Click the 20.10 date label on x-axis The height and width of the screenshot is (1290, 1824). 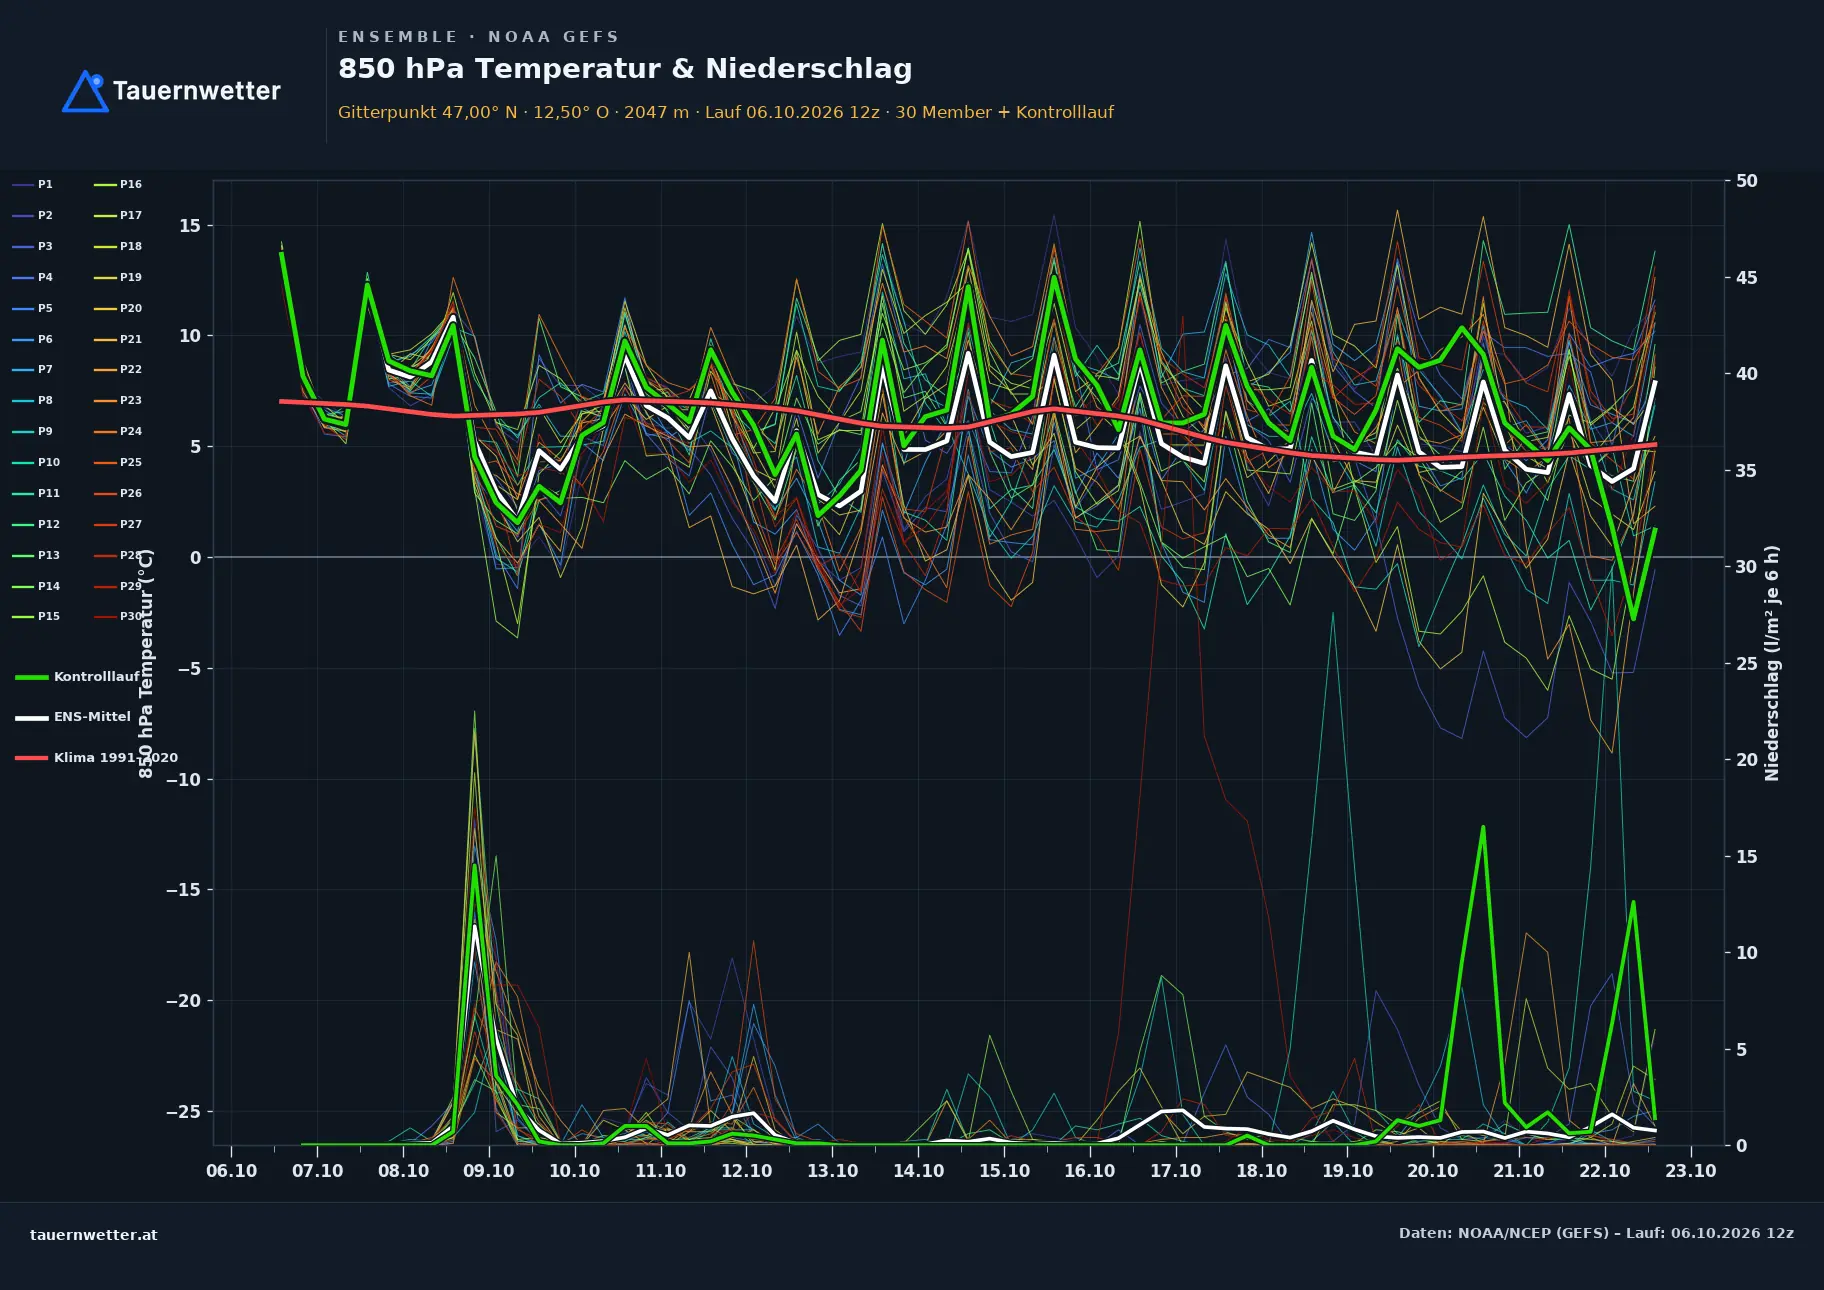tap(1433, 1171)
